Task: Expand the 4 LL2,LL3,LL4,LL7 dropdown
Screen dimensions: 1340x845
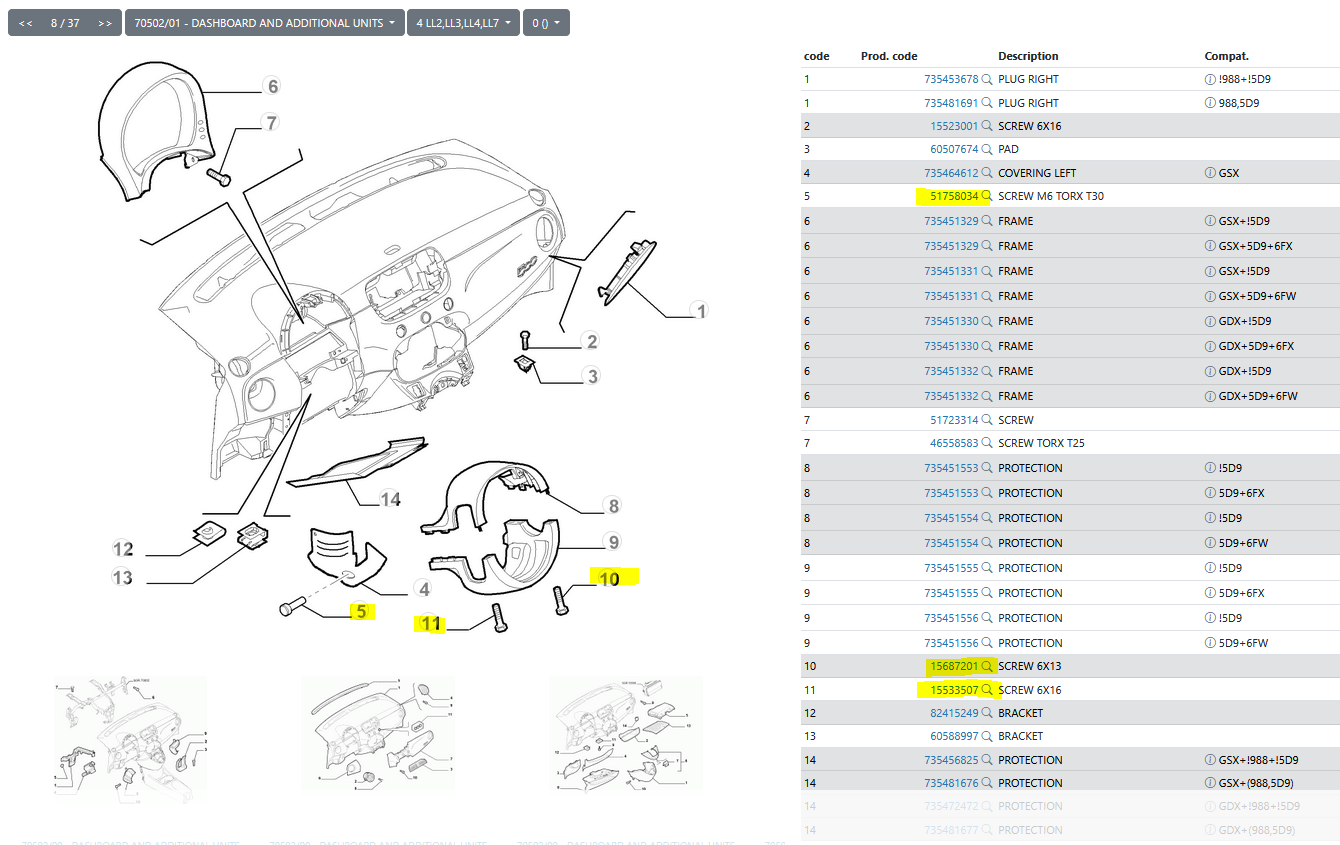Action: pos(463,23)
